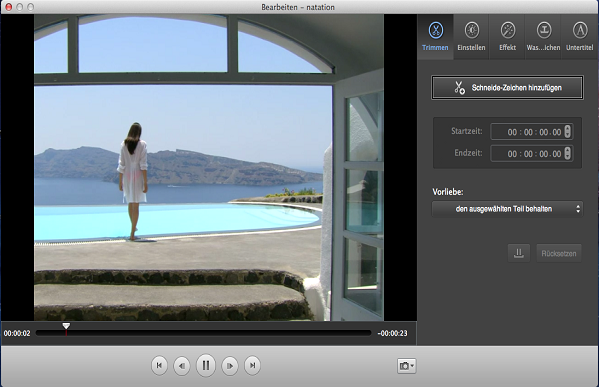Click the Rücksetzen button
The width and height of the screenshot is (599, 387).
click(x=559, y=253)
